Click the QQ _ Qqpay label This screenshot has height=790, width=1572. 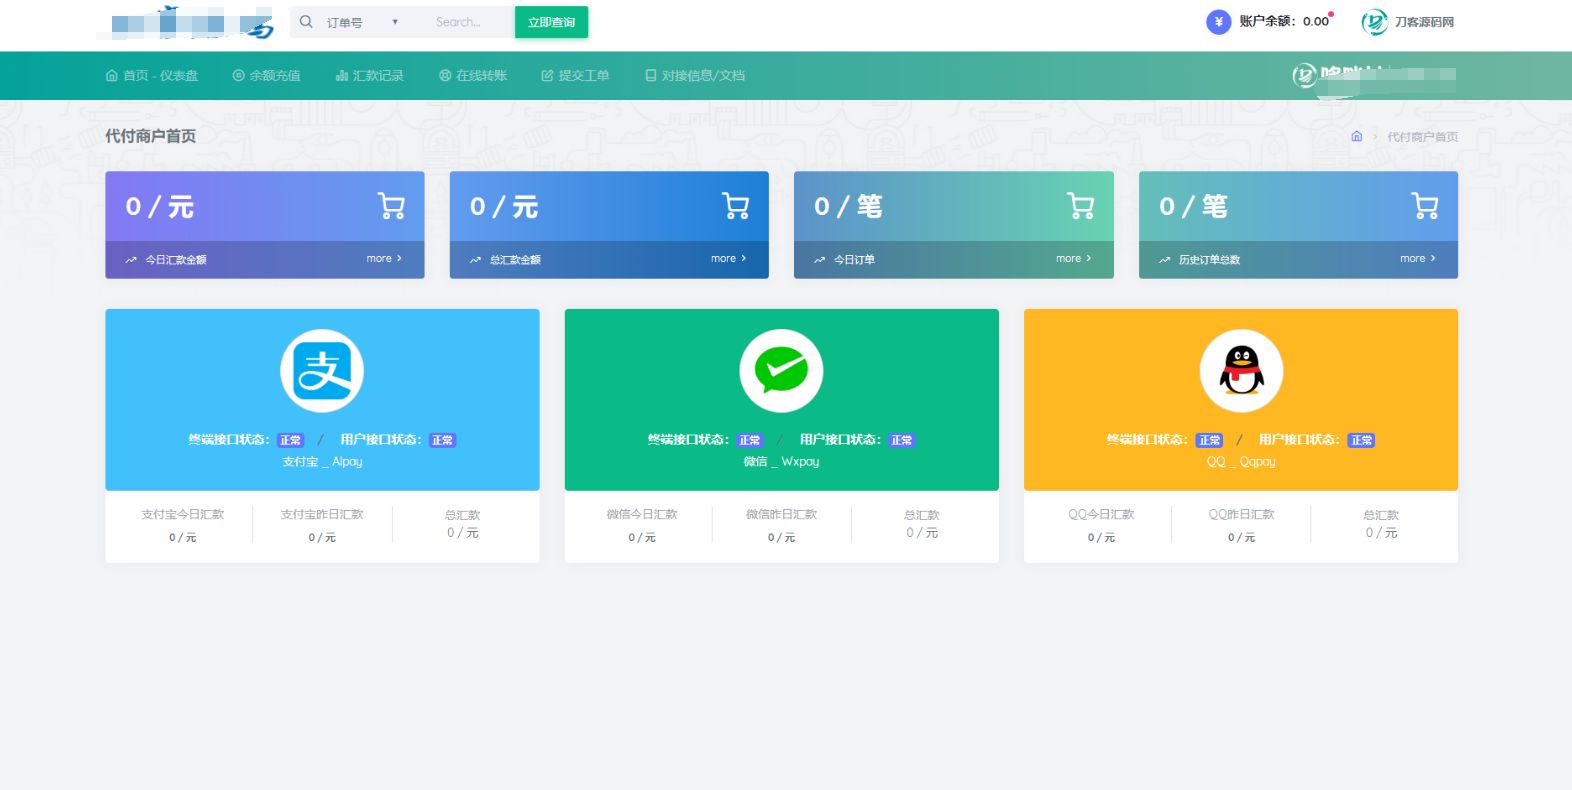pos(1241,462)
